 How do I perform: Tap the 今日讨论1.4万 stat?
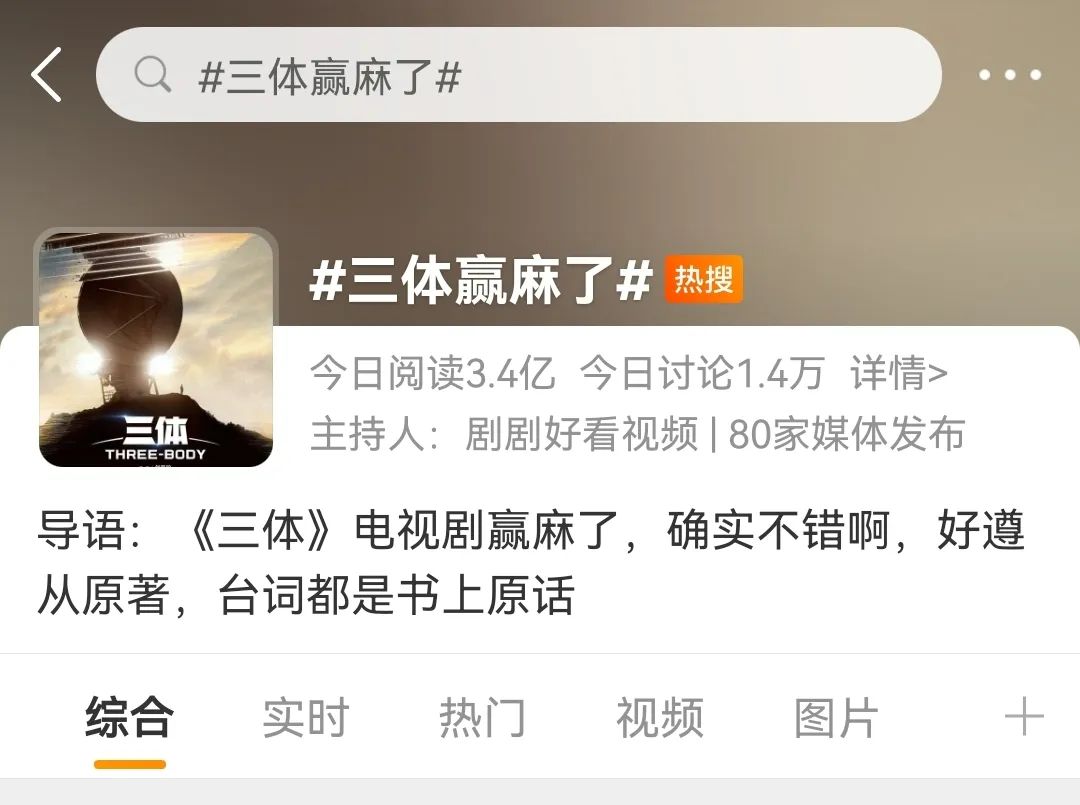703,373
